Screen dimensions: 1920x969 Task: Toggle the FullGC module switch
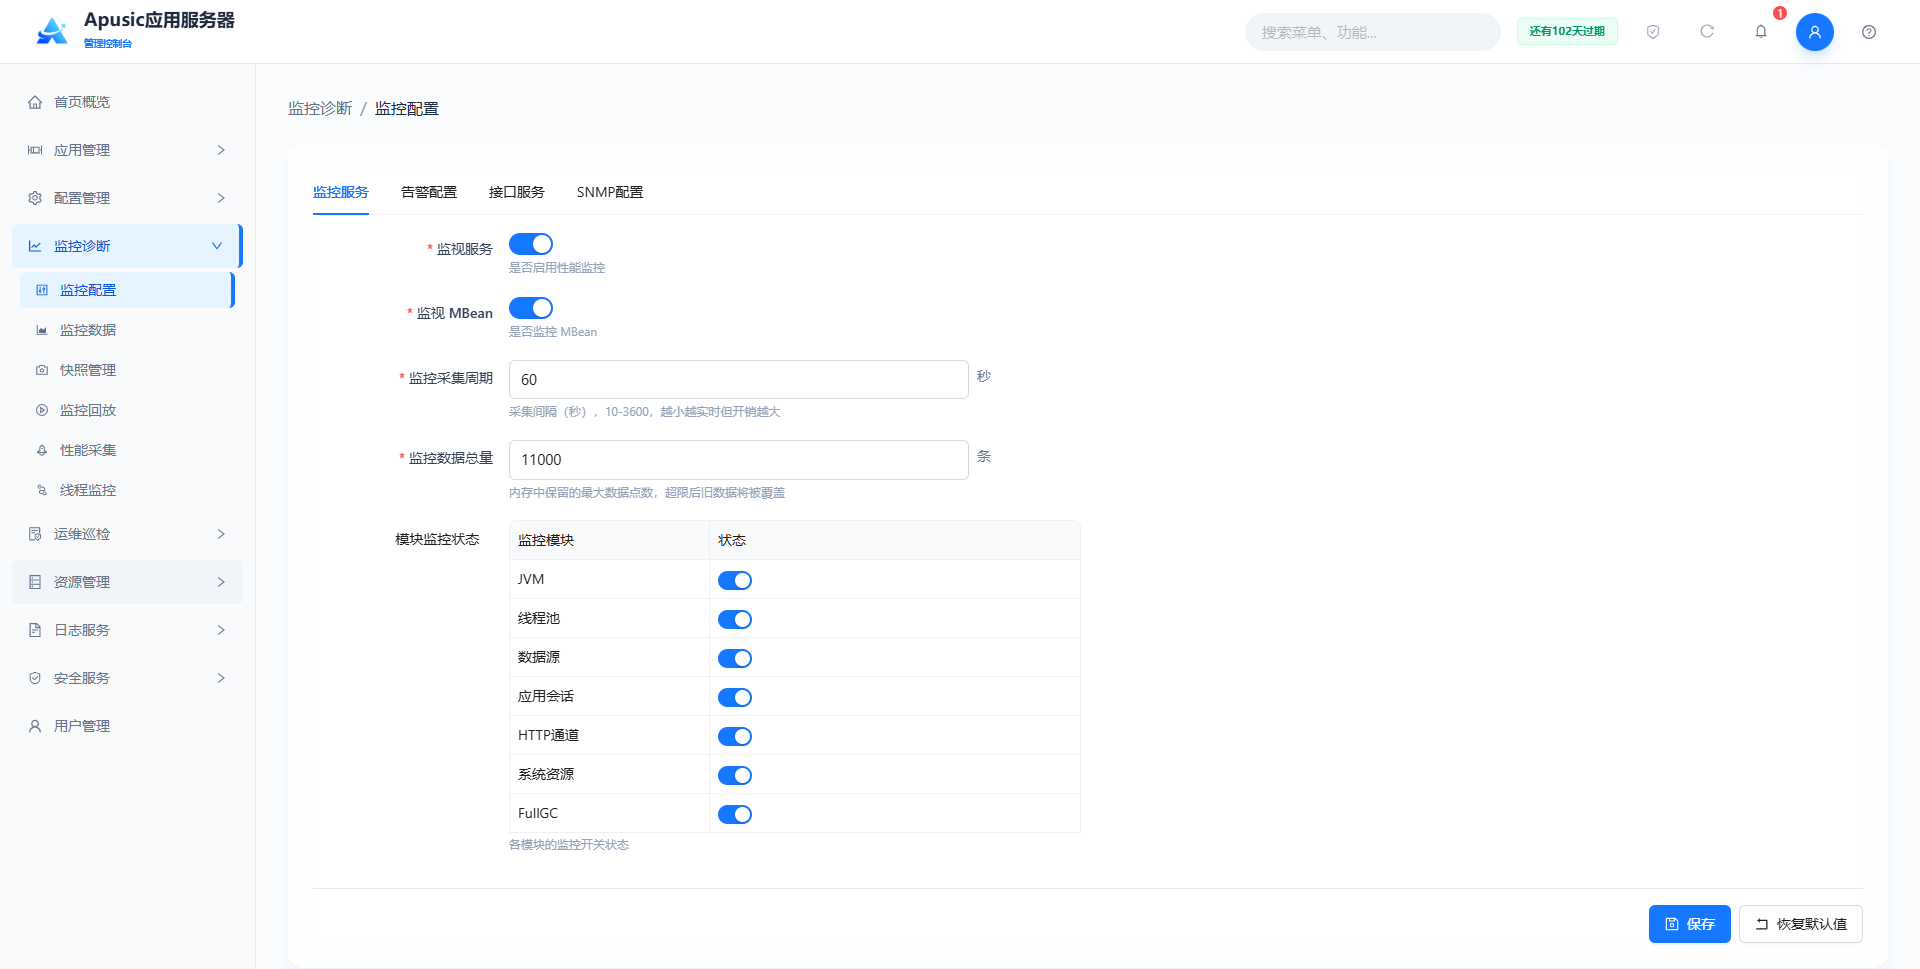tap(735, 814)
